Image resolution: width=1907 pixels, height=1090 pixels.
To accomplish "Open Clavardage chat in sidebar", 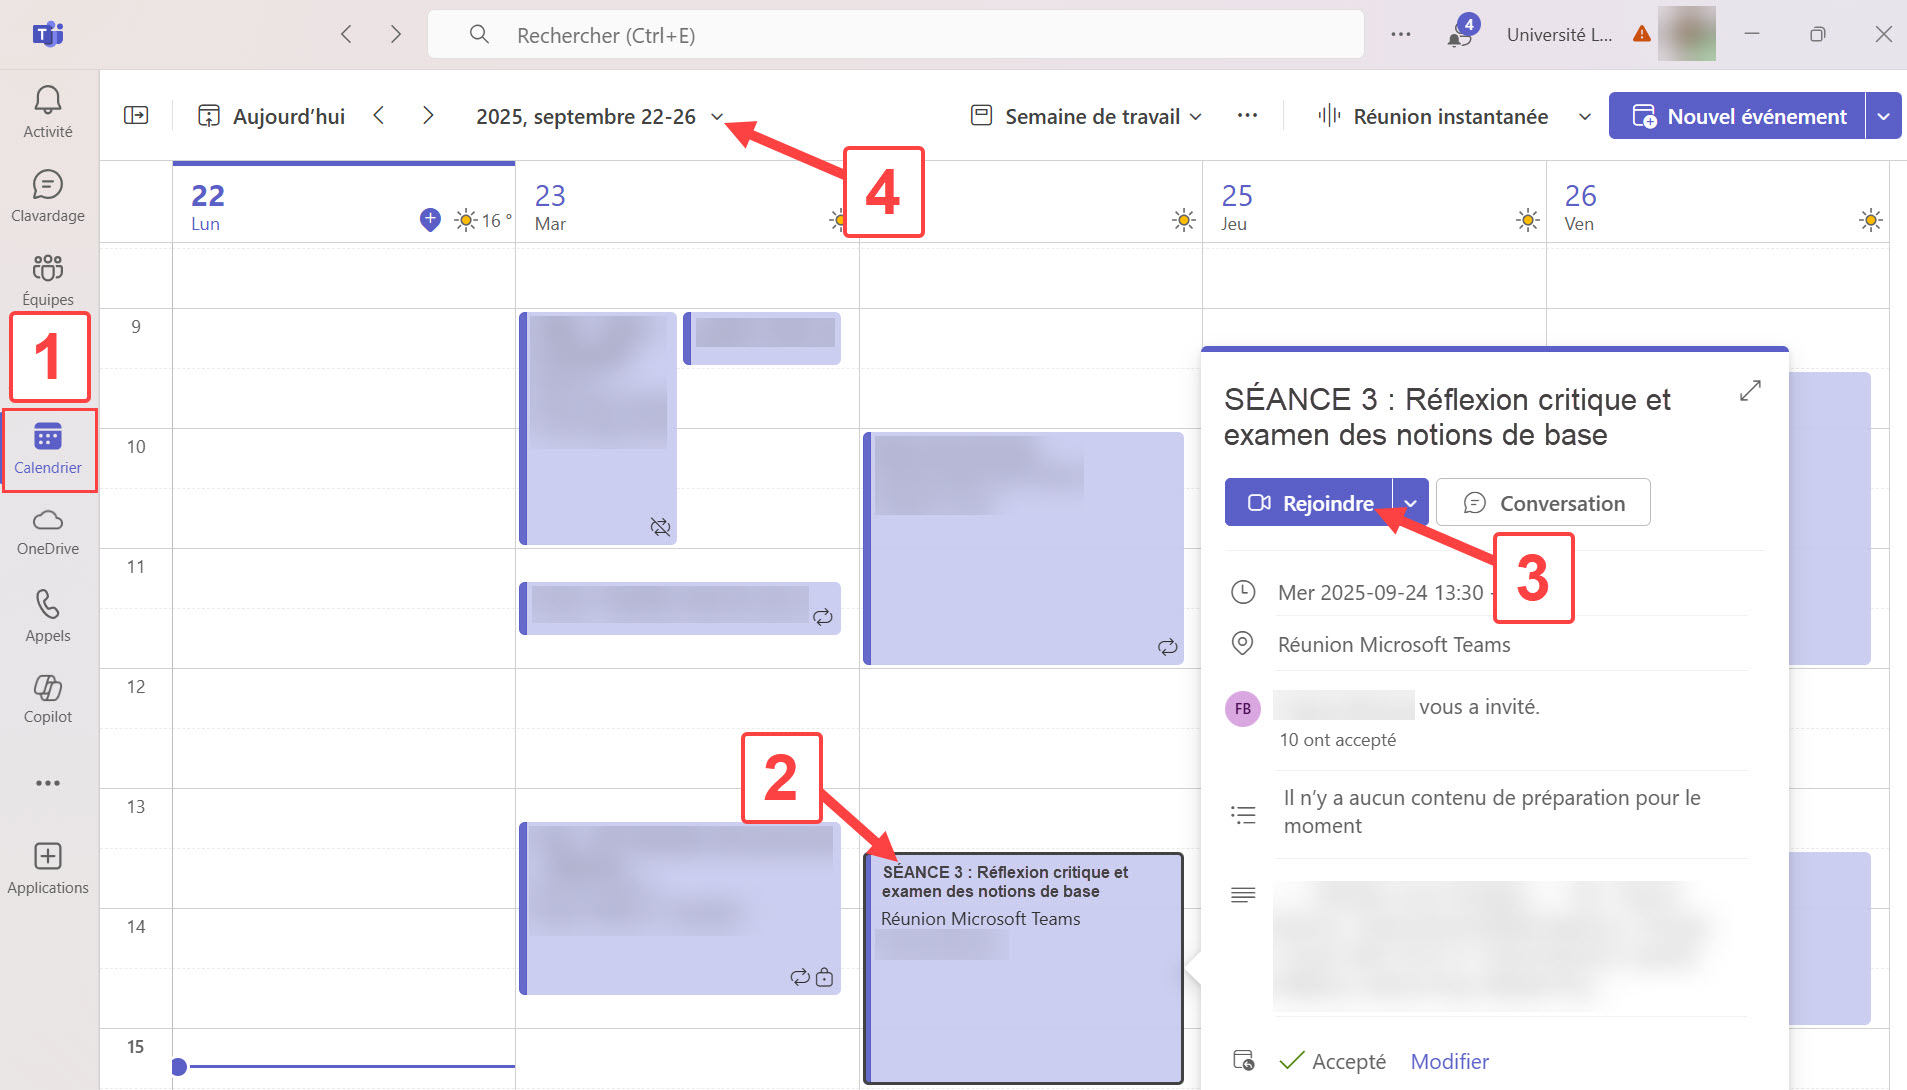I will point(48,196).
